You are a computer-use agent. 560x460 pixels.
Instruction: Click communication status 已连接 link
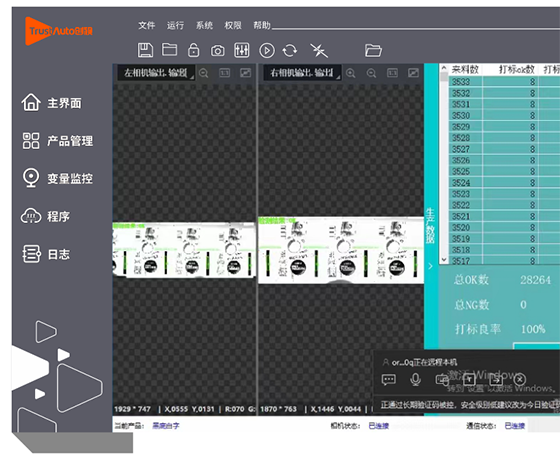click(515, 426)
